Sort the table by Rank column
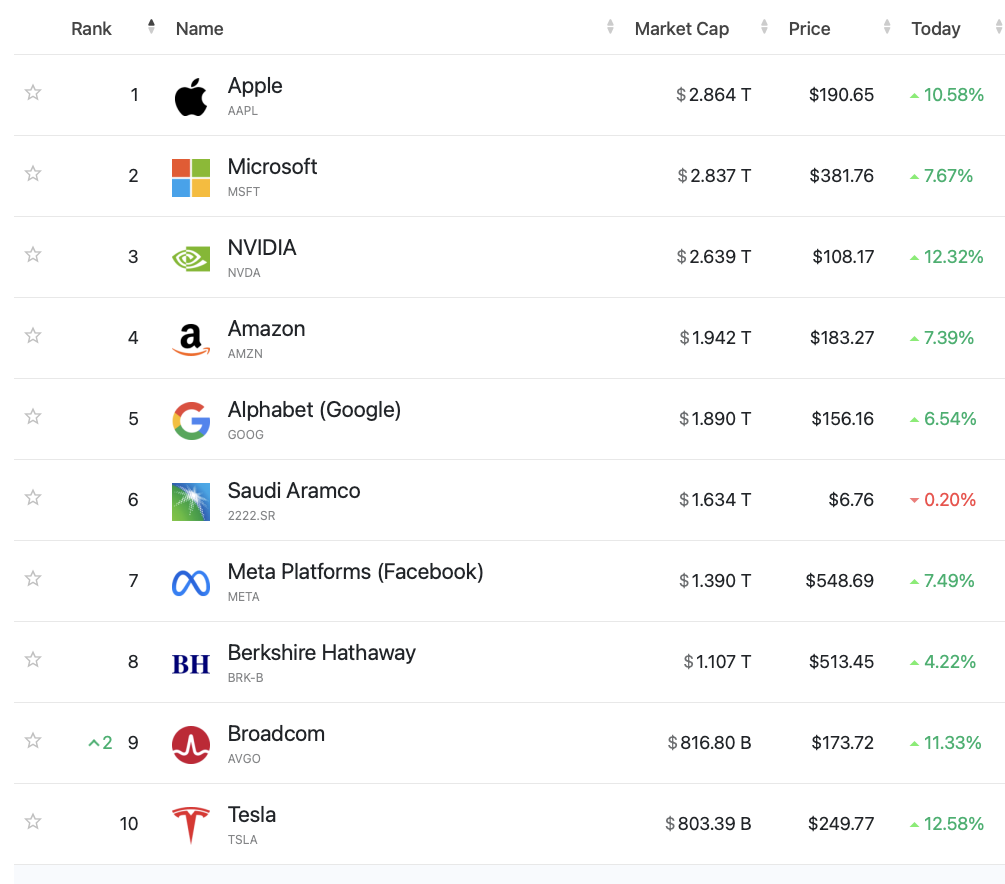1005x884 pixels. click(x=92, y=29)
